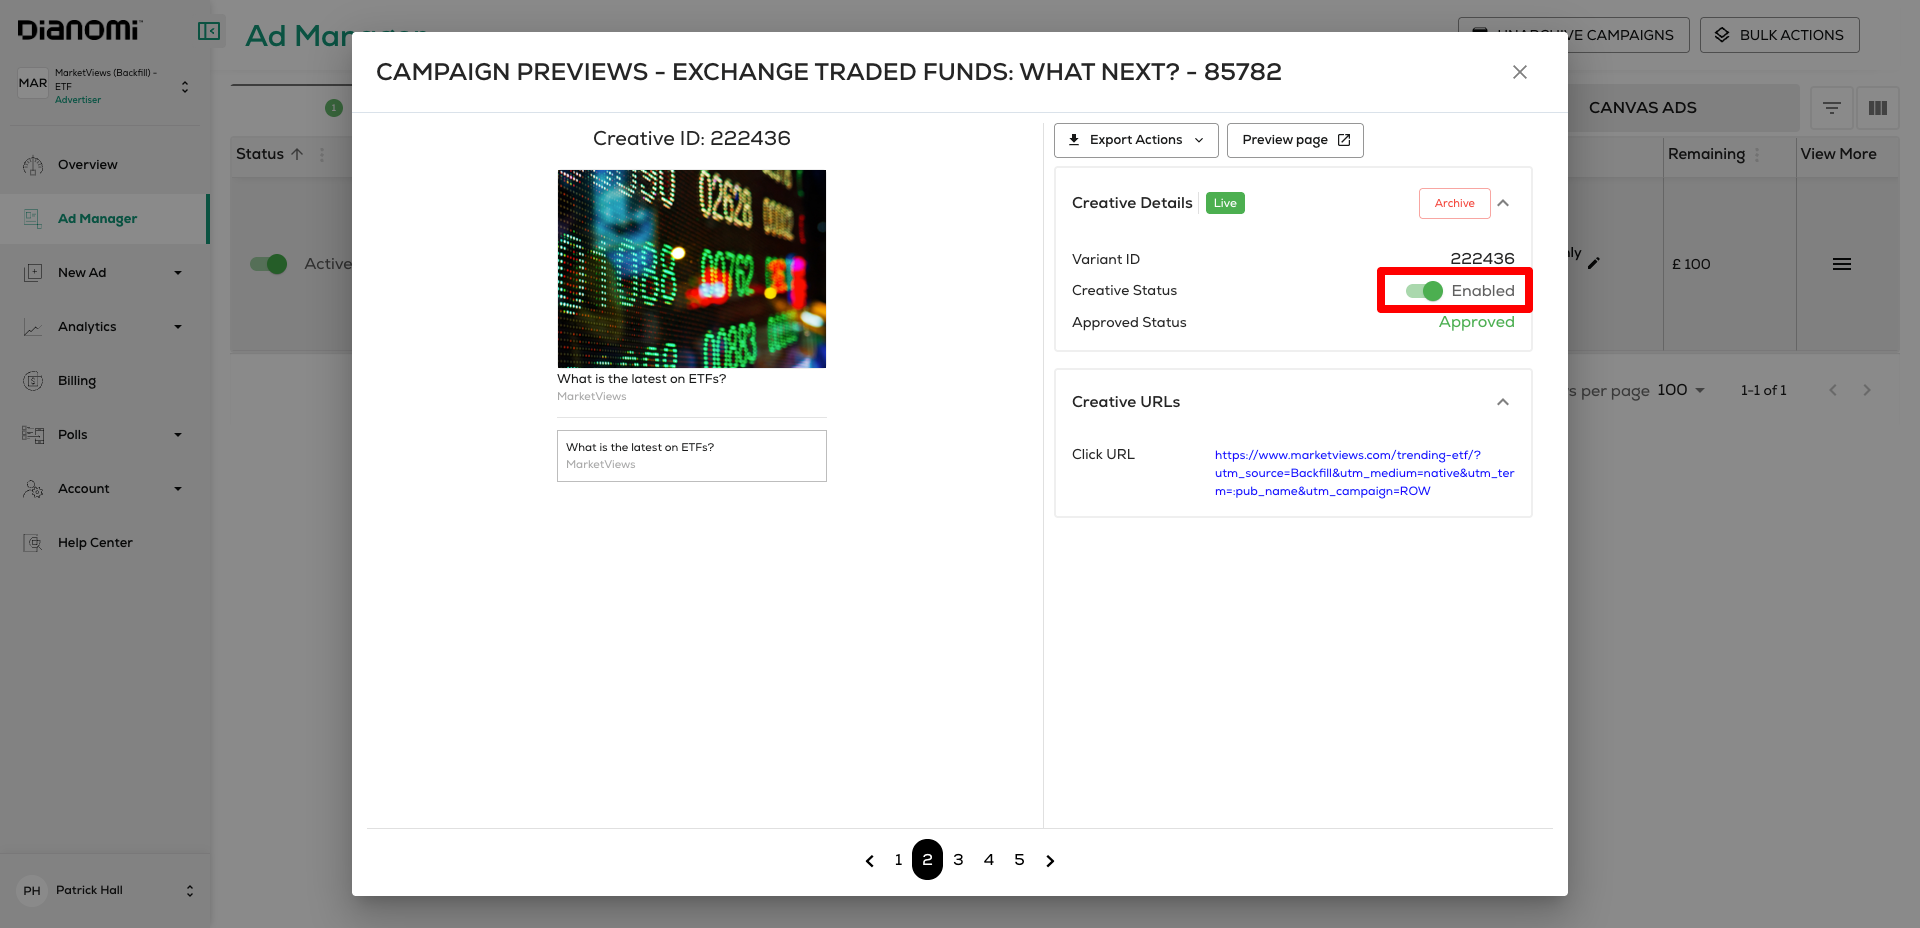Click the external link icon on Preview page
The image size is (1920, 928).
click(x=1344, y=140)
